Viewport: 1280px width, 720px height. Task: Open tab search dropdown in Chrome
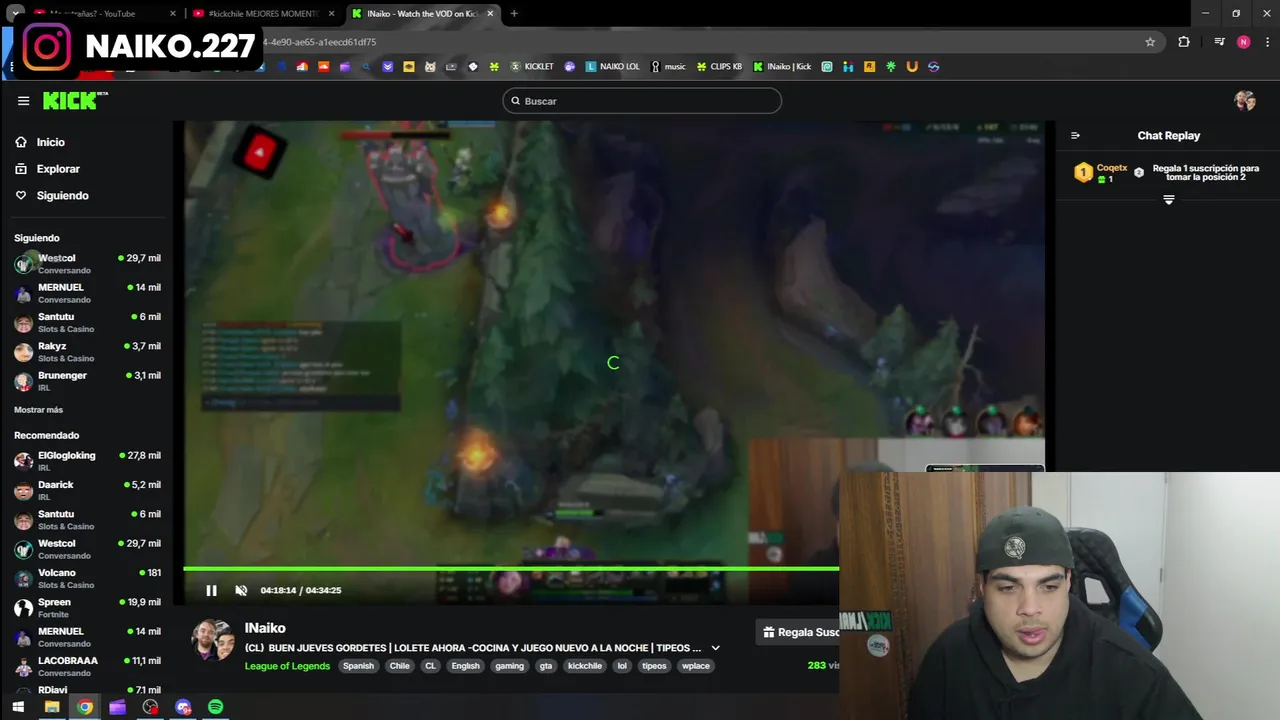(x=16, y=14)
